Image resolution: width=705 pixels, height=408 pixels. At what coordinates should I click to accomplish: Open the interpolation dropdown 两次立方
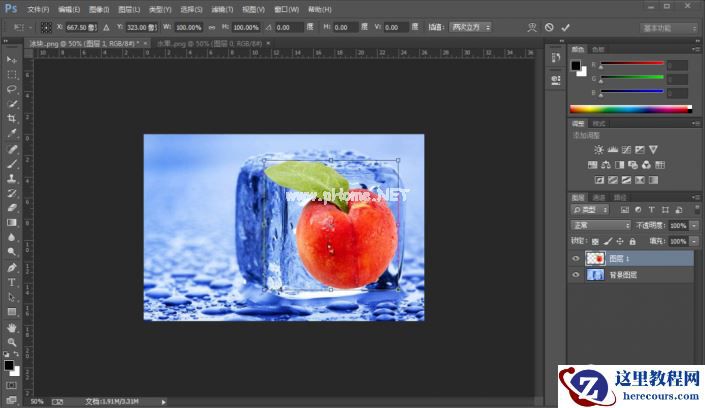coord(470,27)
